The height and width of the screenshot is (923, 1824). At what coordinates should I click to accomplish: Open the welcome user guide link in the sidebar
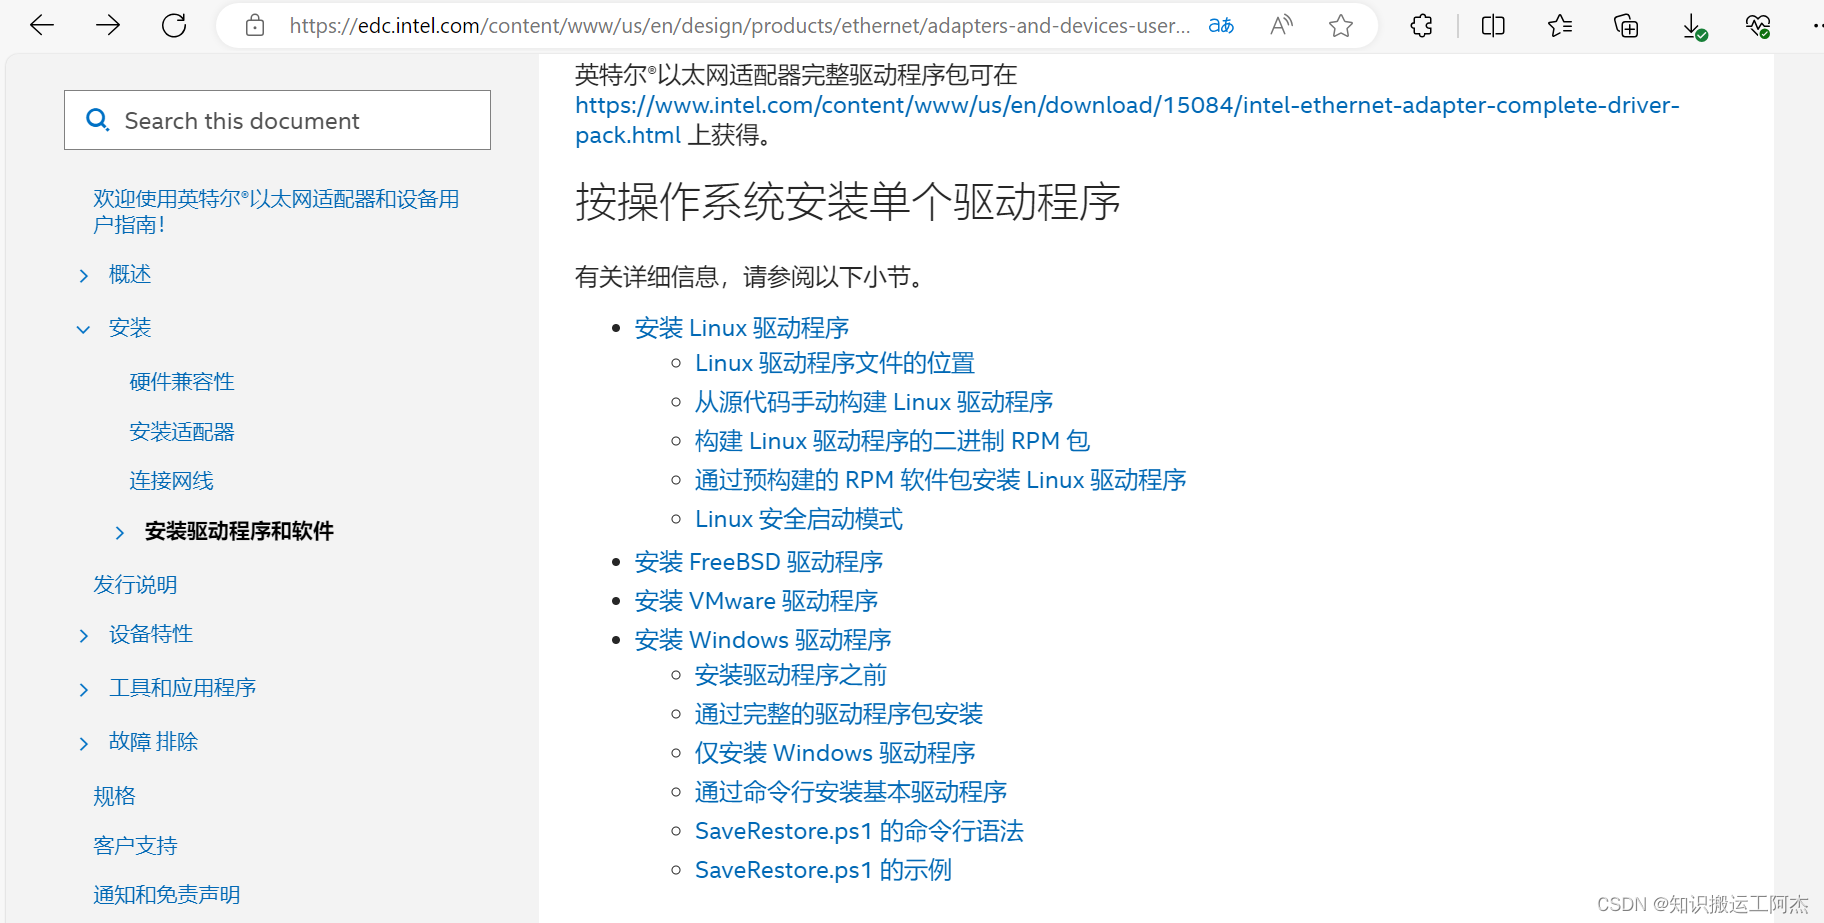[276, 211]
